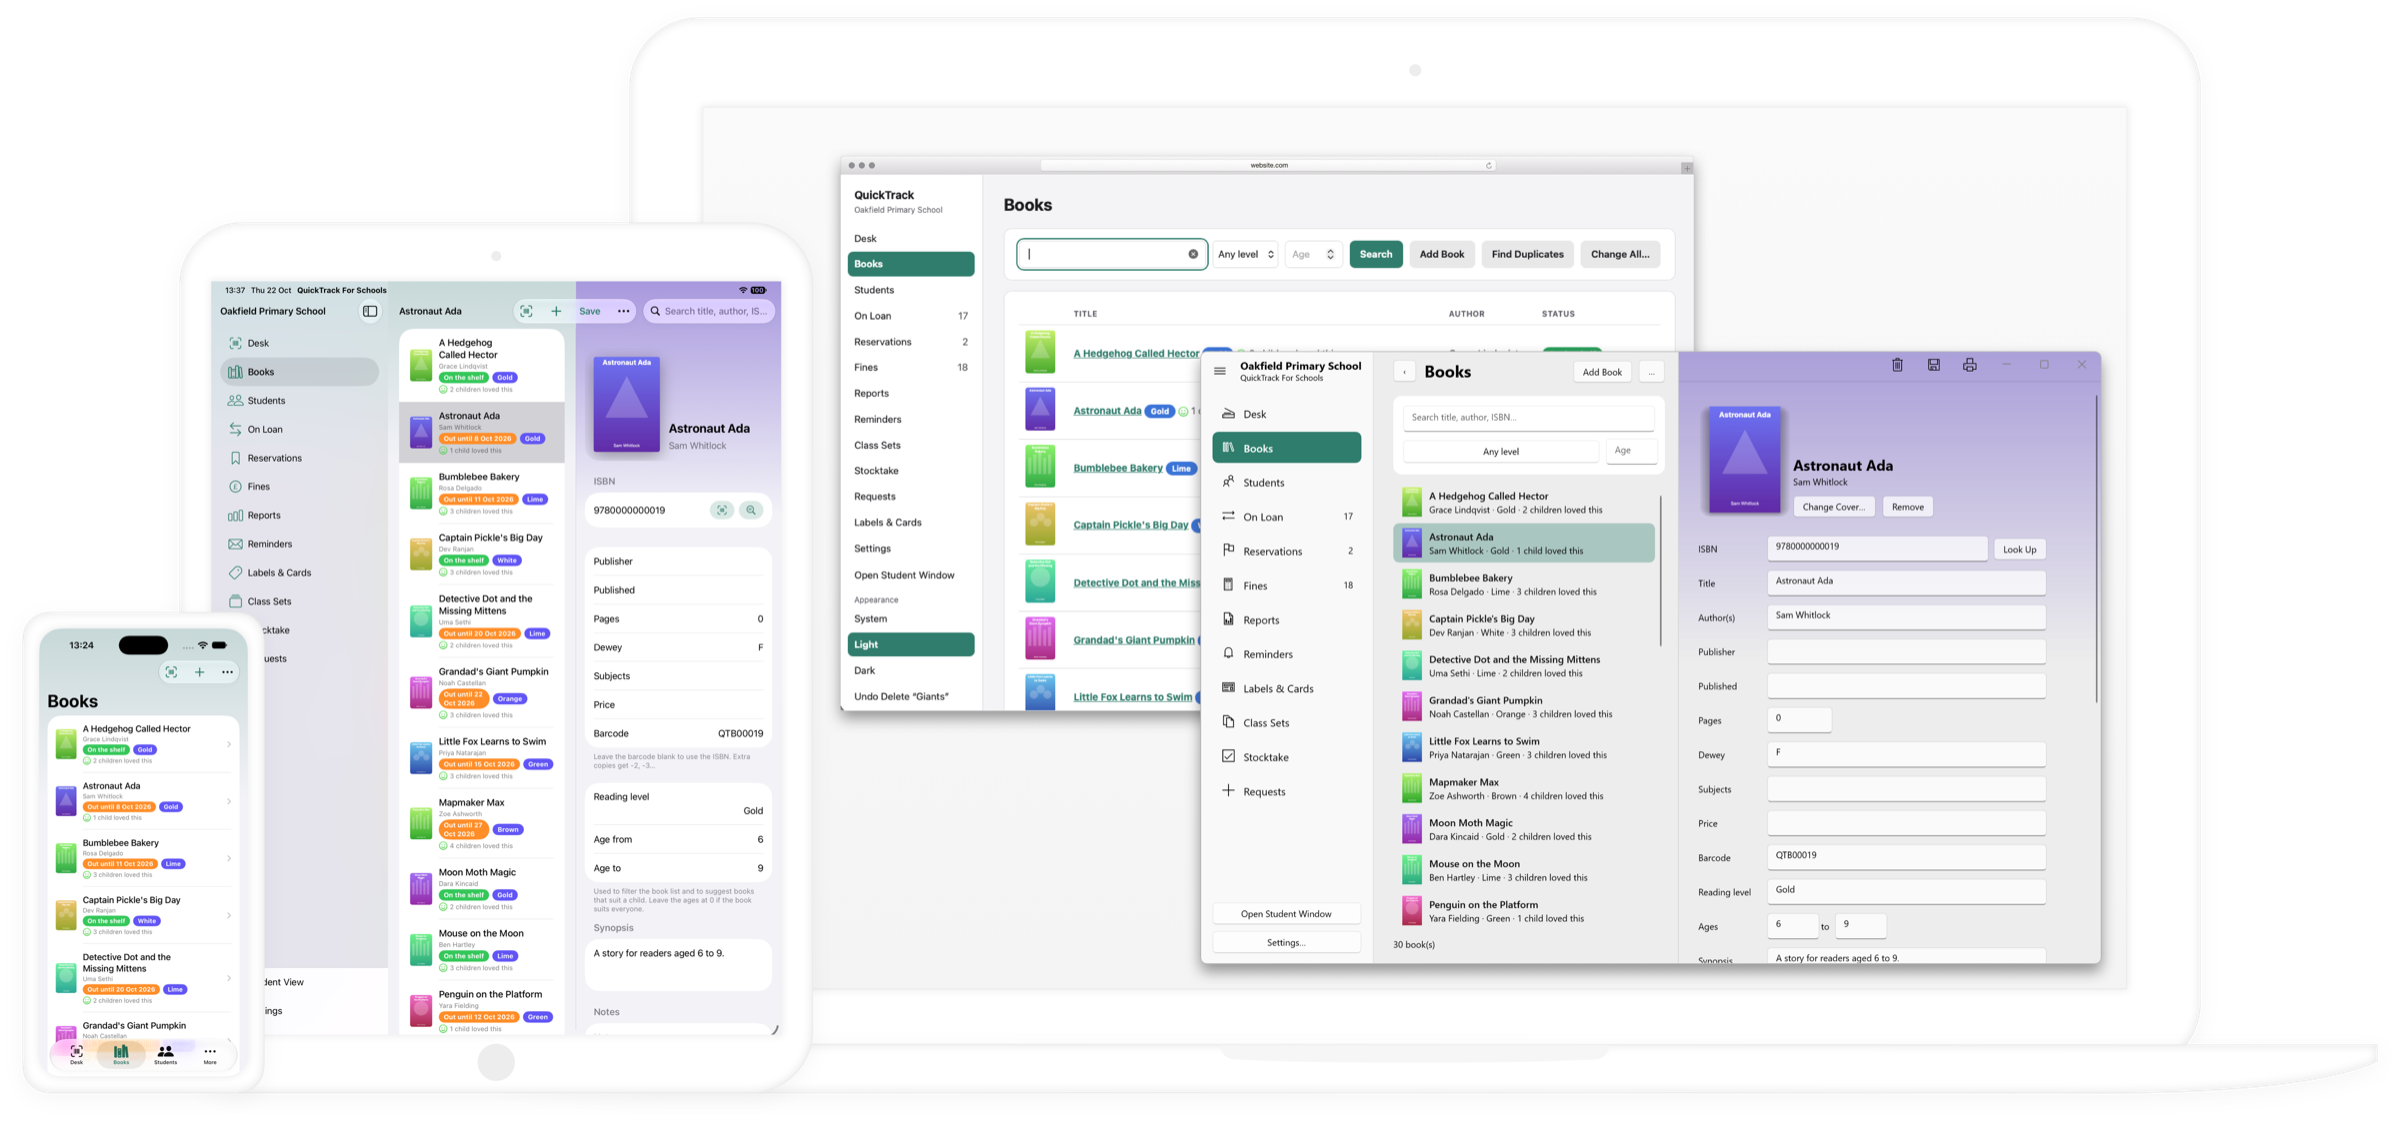Click the Windows Books list vertical scrollbar
The image size is (2400, 1121).
(x=1661, y=570)
